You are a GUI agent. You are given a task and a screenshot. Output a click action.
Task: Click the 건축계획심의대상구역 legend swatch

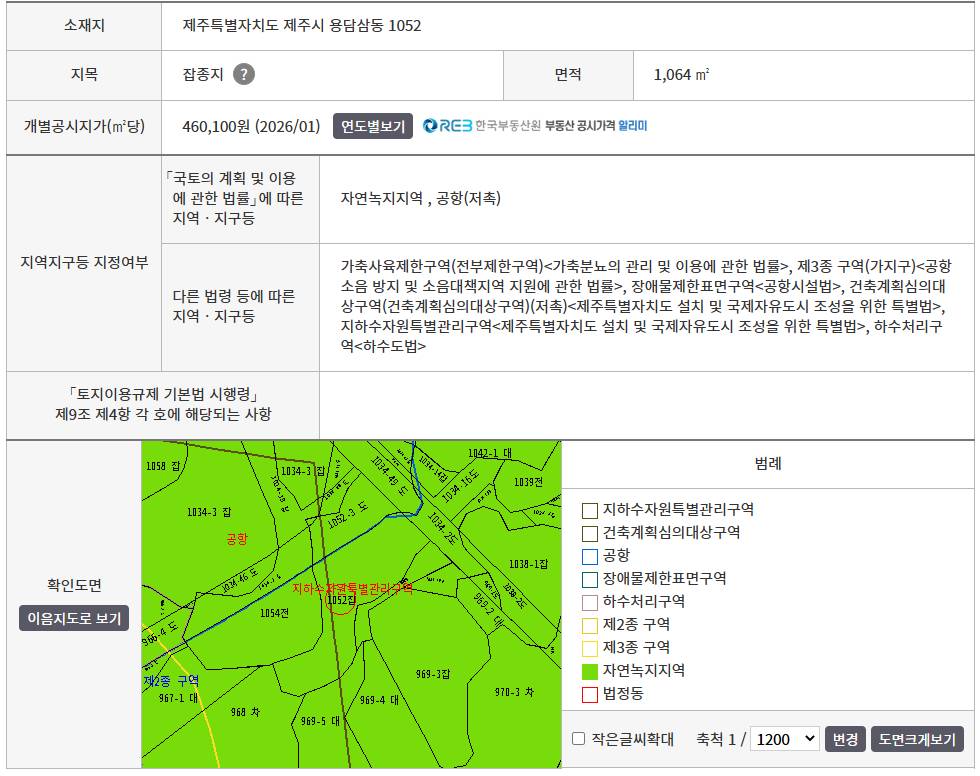point(590,534)
